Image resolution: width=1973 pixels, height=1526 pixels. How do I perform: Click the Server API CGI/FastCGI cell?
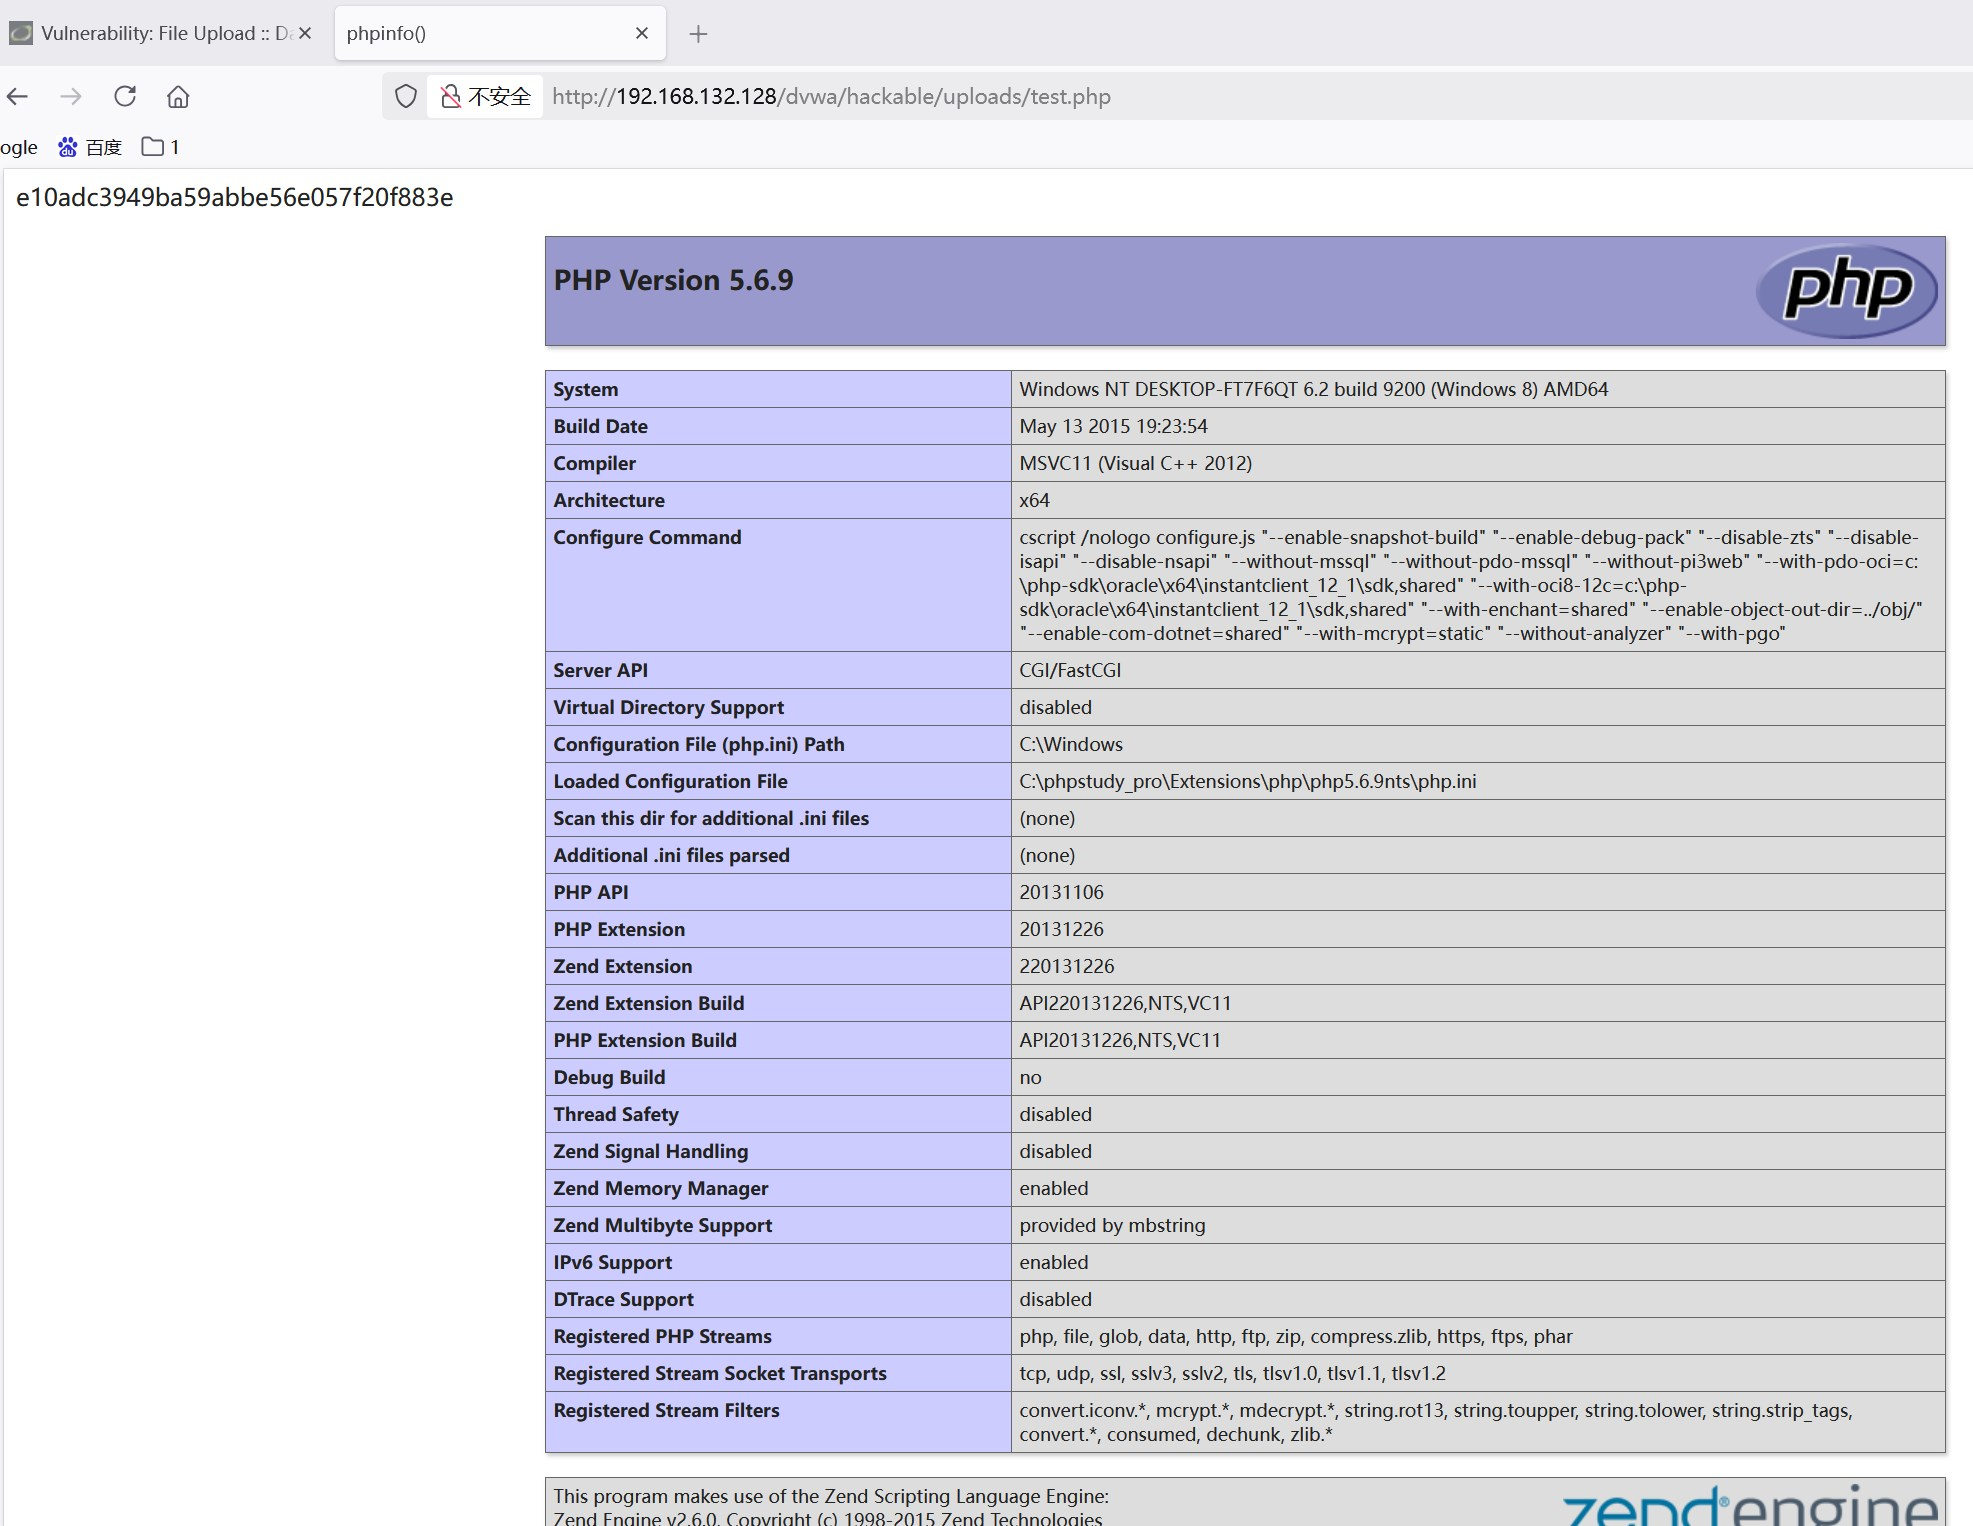pyautogui.click(x=1070, y=670)
